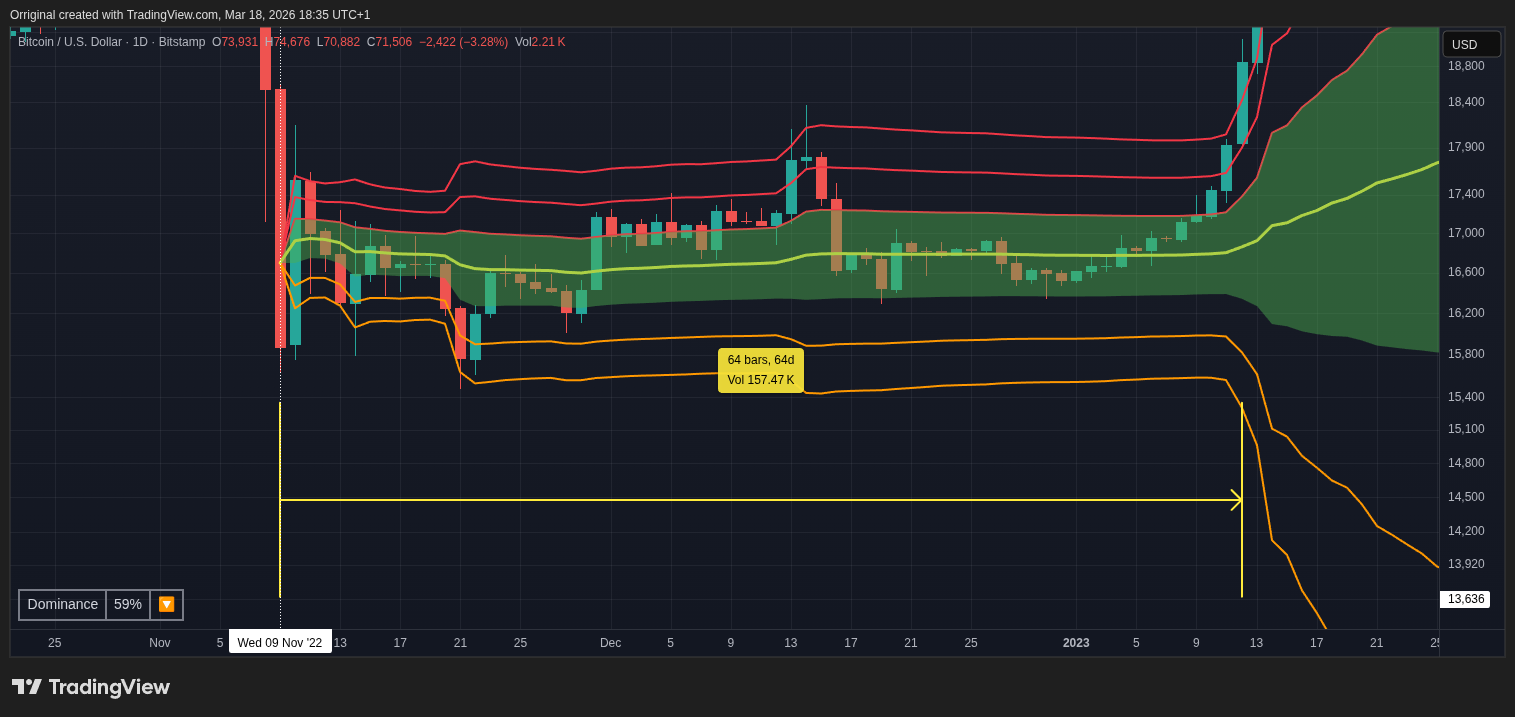Click the 13,920 price scale label
The height and width of the screenshot is (717, 1515).
1466,564
